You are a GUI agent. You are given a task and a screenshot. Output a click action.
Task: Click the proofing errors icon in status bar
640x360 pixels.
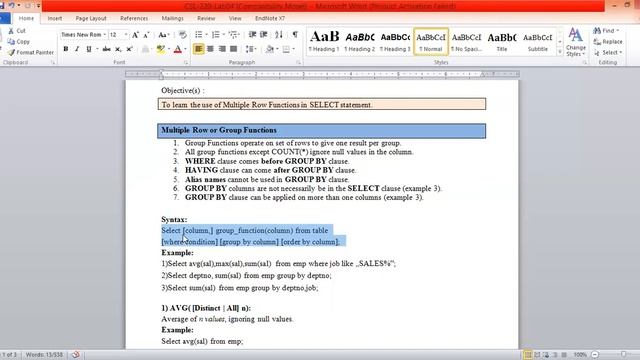tap(76, 355)
